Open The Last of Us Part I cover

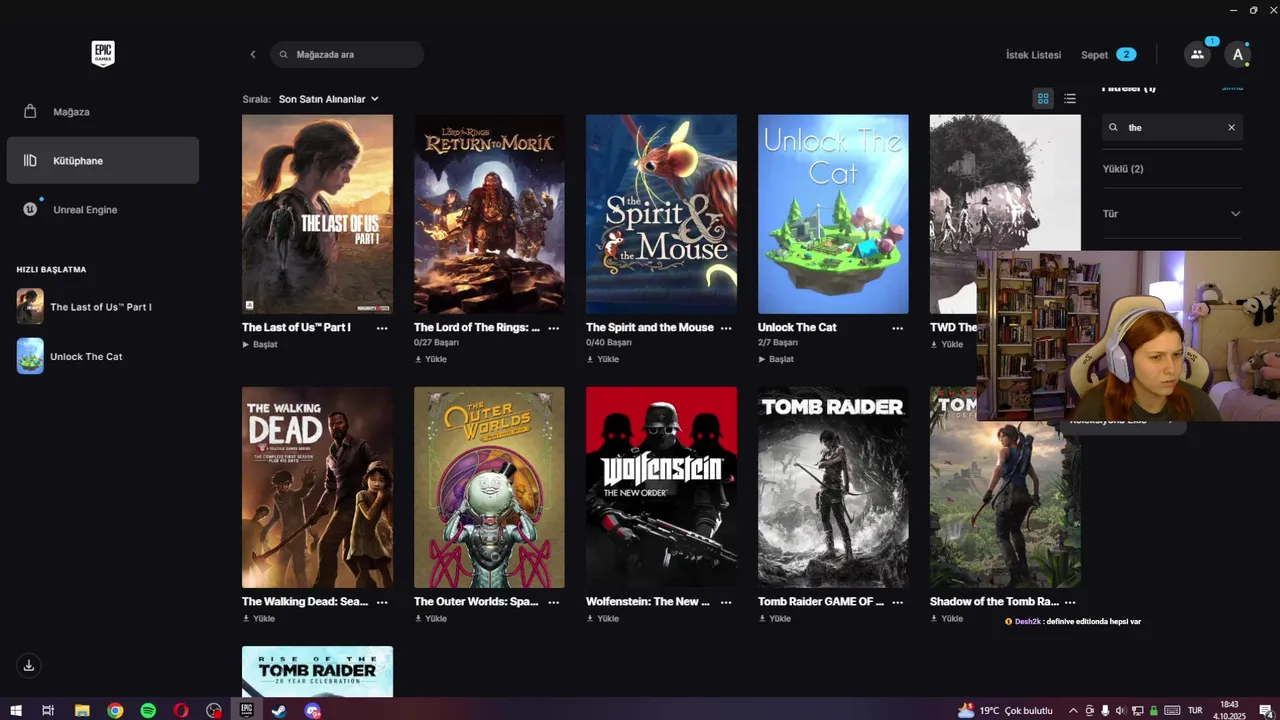(317, 214)
